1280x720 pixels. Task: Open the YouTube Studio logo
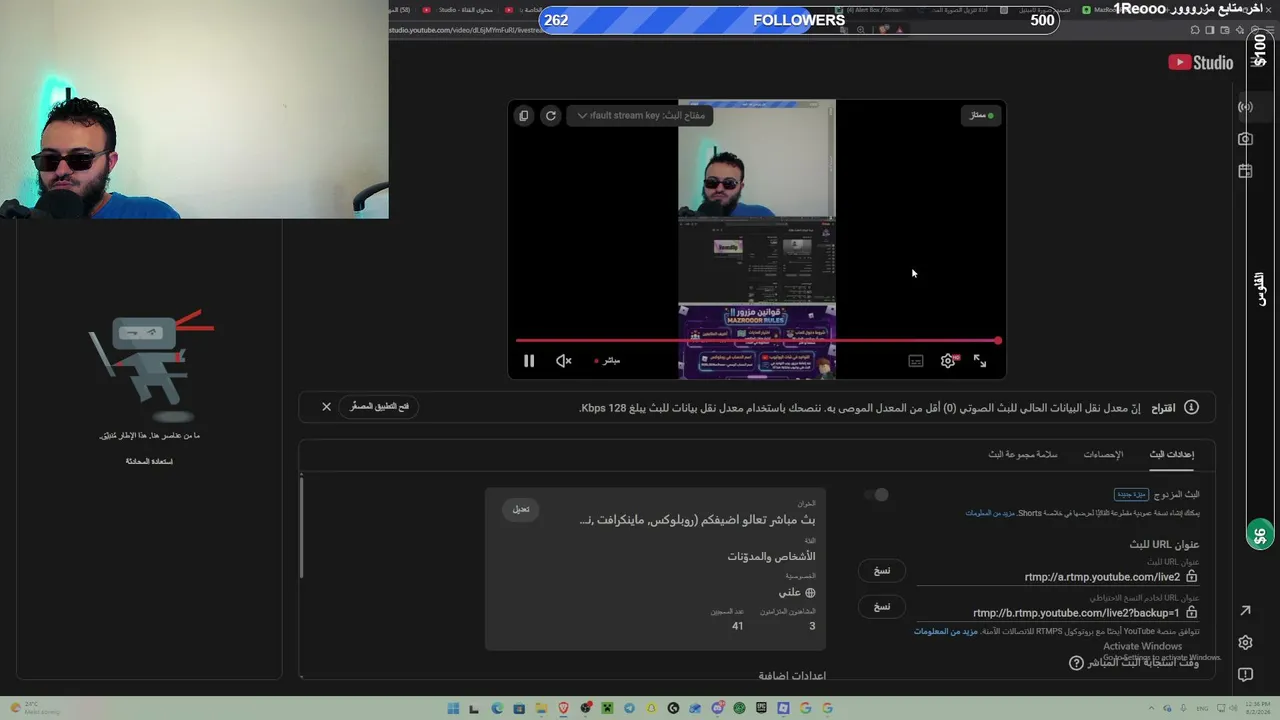click(x=1200, y=62)
